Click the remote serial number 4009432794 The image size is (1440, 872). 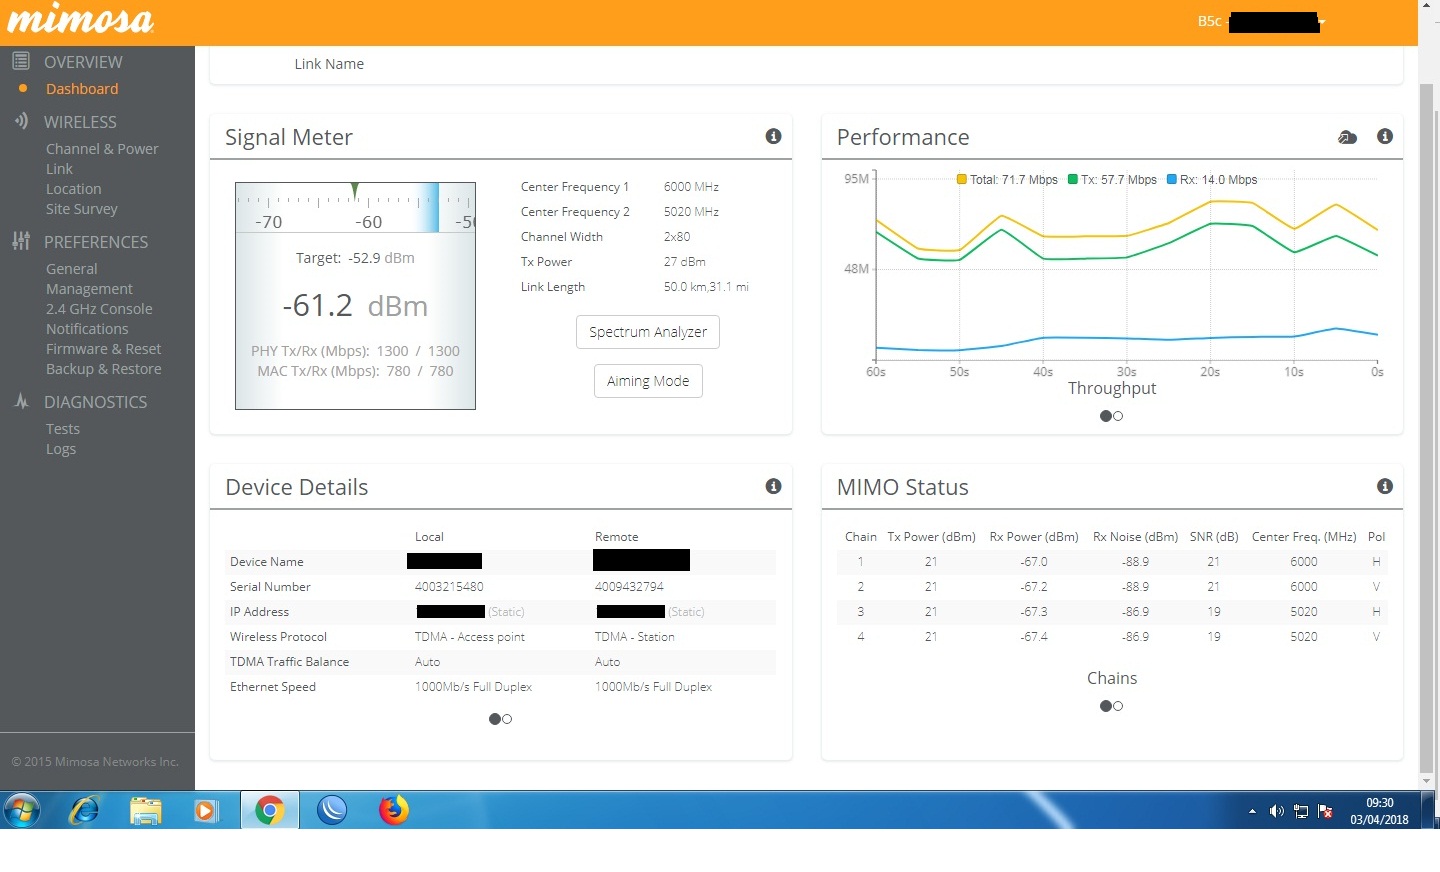coord(629,587)
